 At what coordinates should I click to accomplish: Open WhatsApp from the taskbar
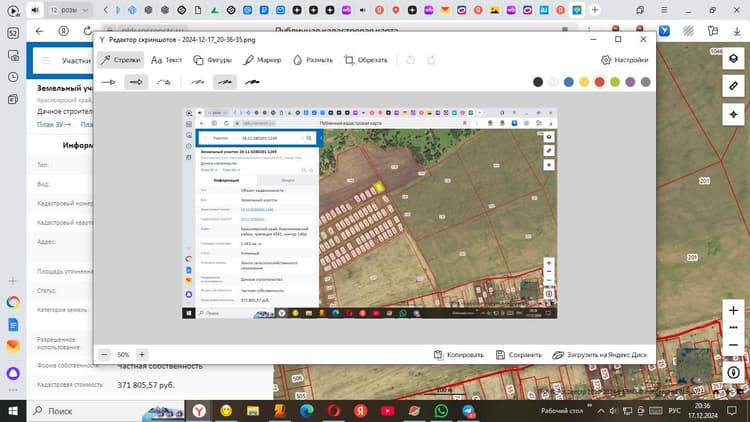click(x=441, y=411)
